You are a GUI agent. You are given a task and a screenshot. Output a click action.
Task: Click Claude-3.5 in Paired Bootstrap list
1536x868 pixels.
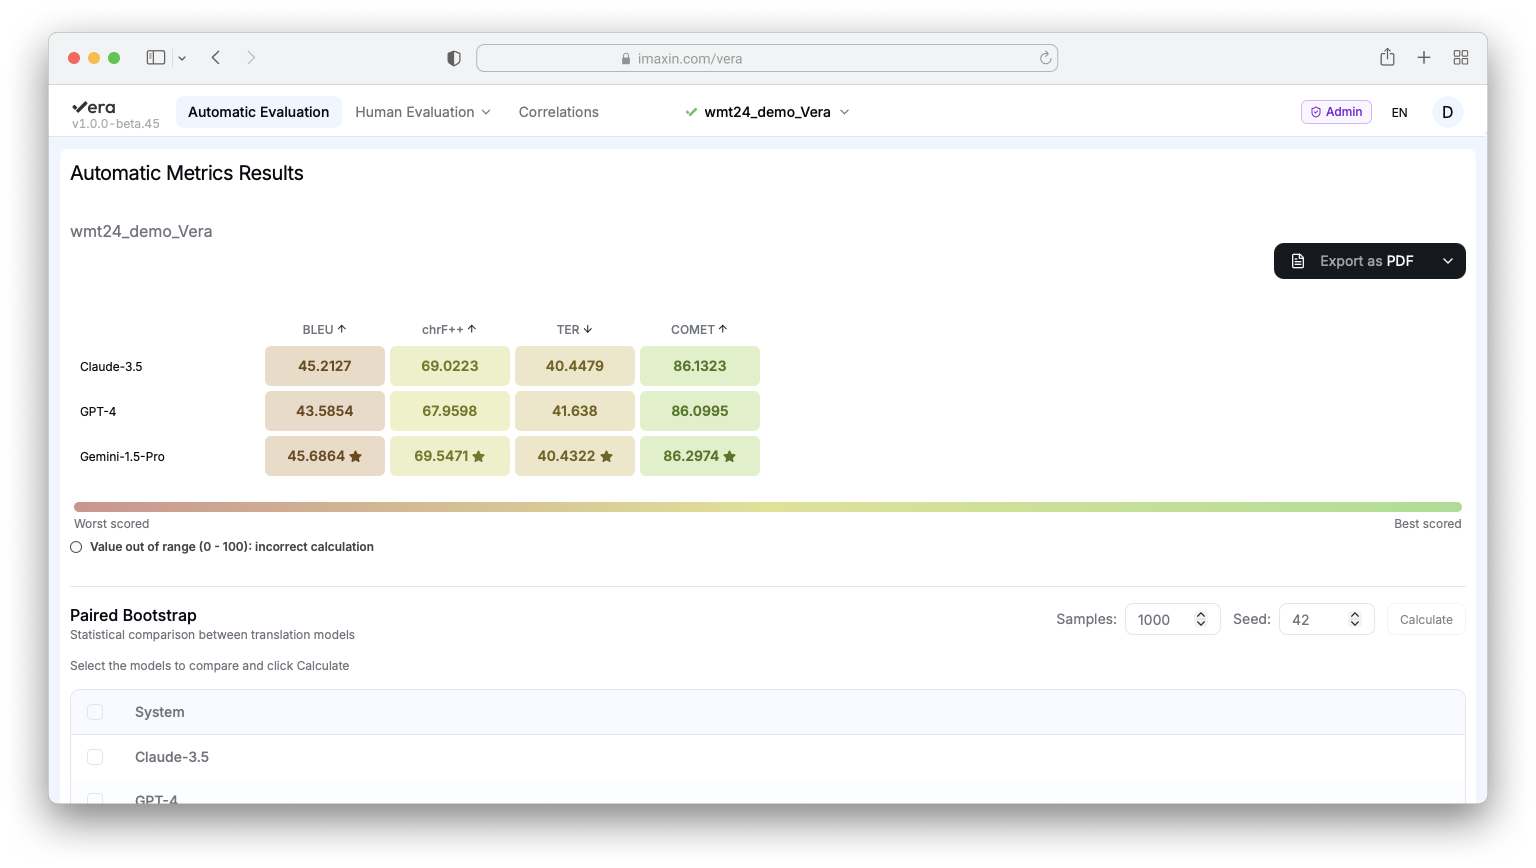tap(172, 757)
